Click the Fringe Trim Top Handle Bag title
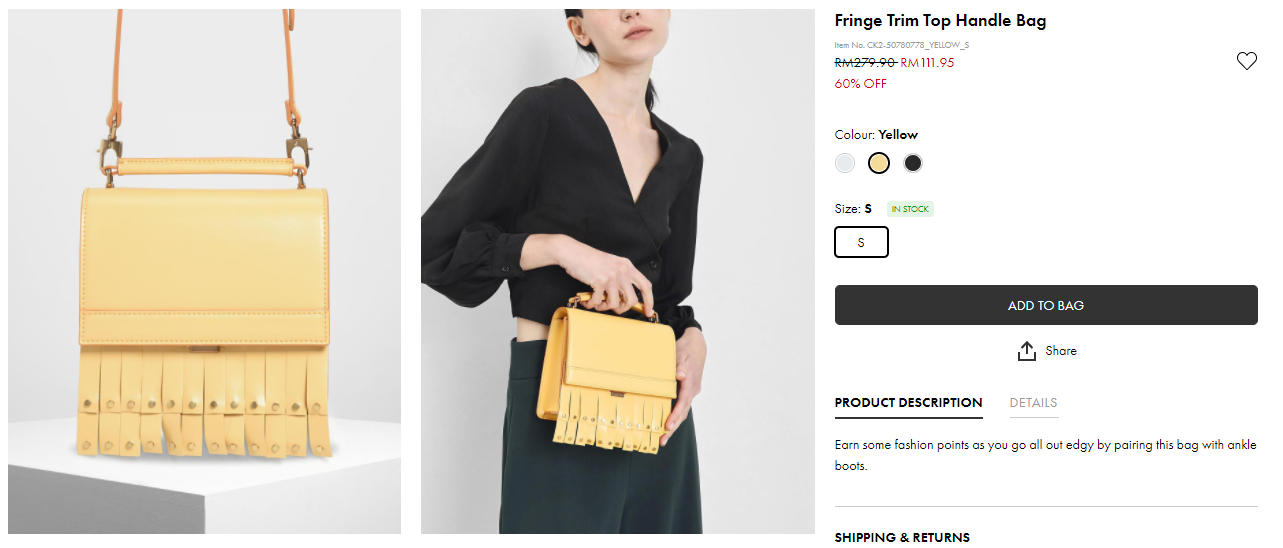1283x548 pixels. pyautogui.click(x=940, y=21)
